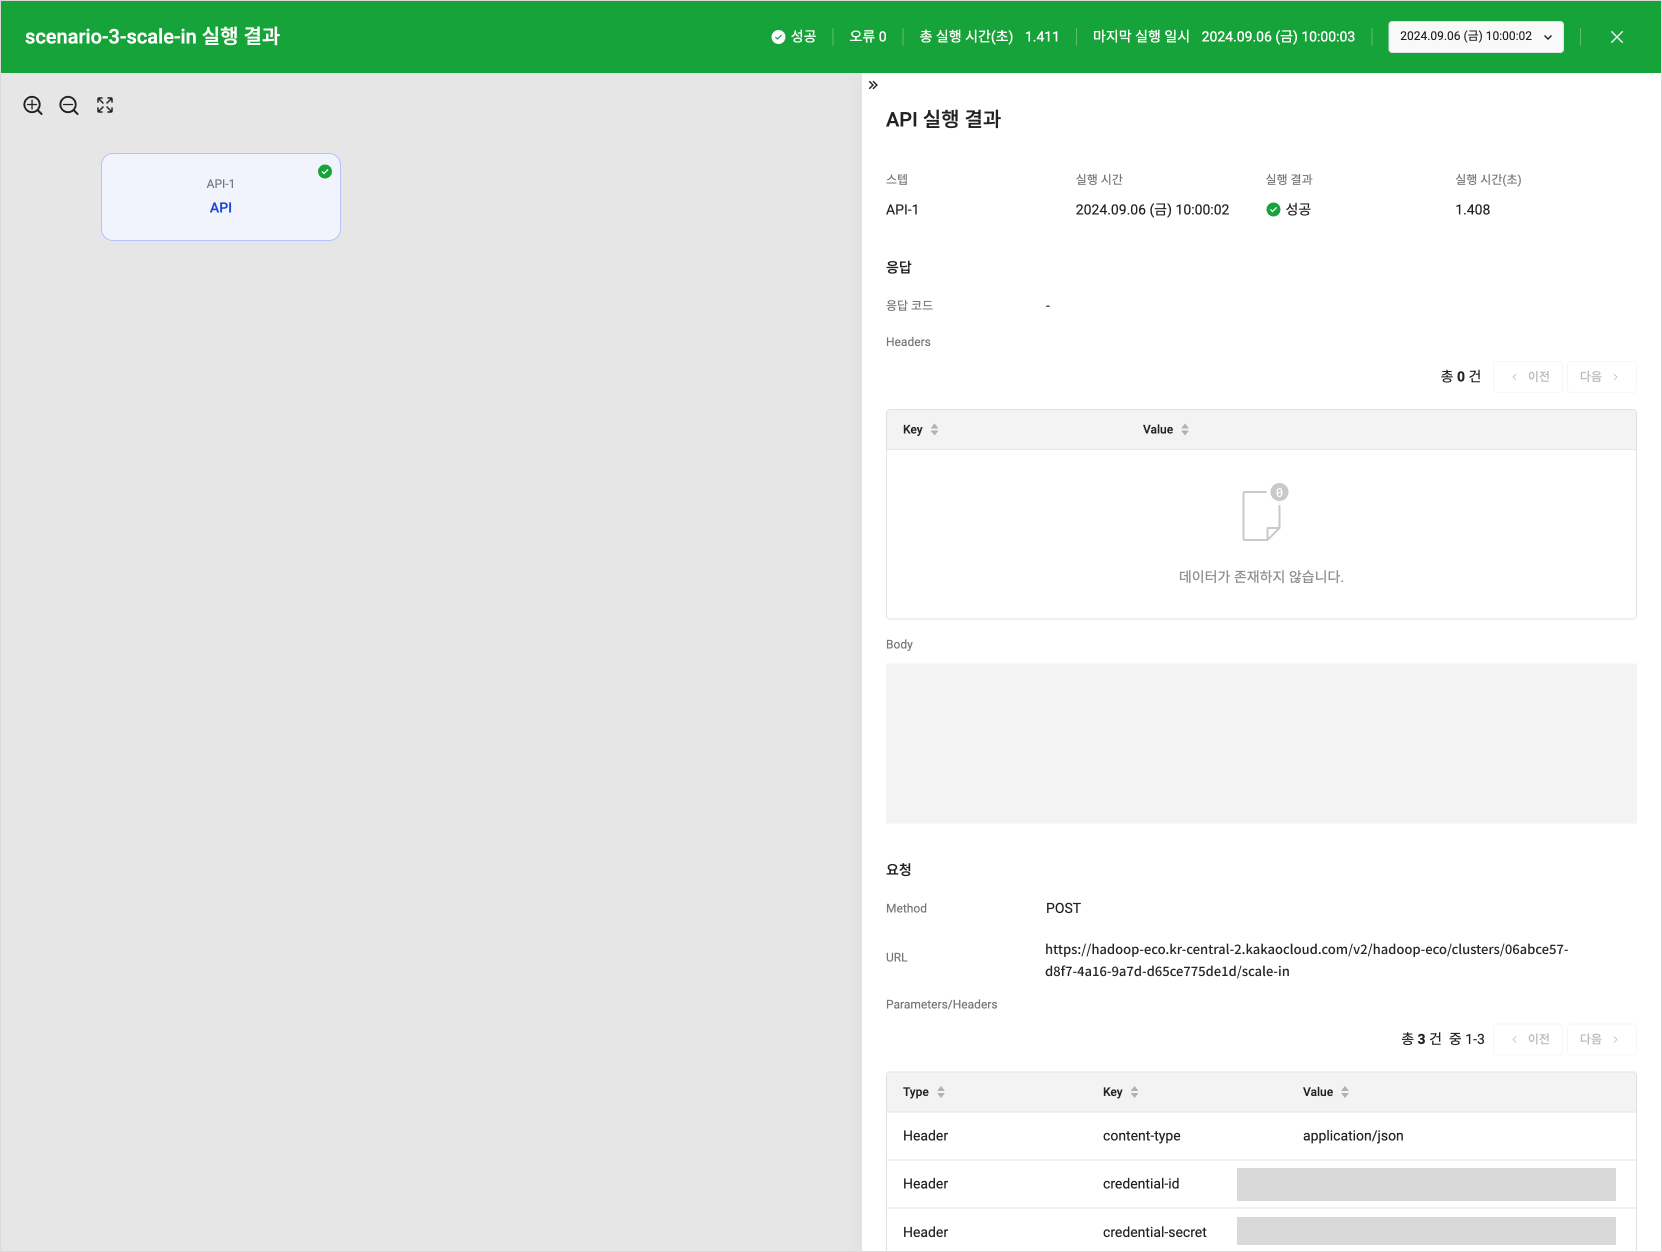Screen dimensions: 1662x1252
Task: Collapse the API result side panel
Action: point(873,85)
